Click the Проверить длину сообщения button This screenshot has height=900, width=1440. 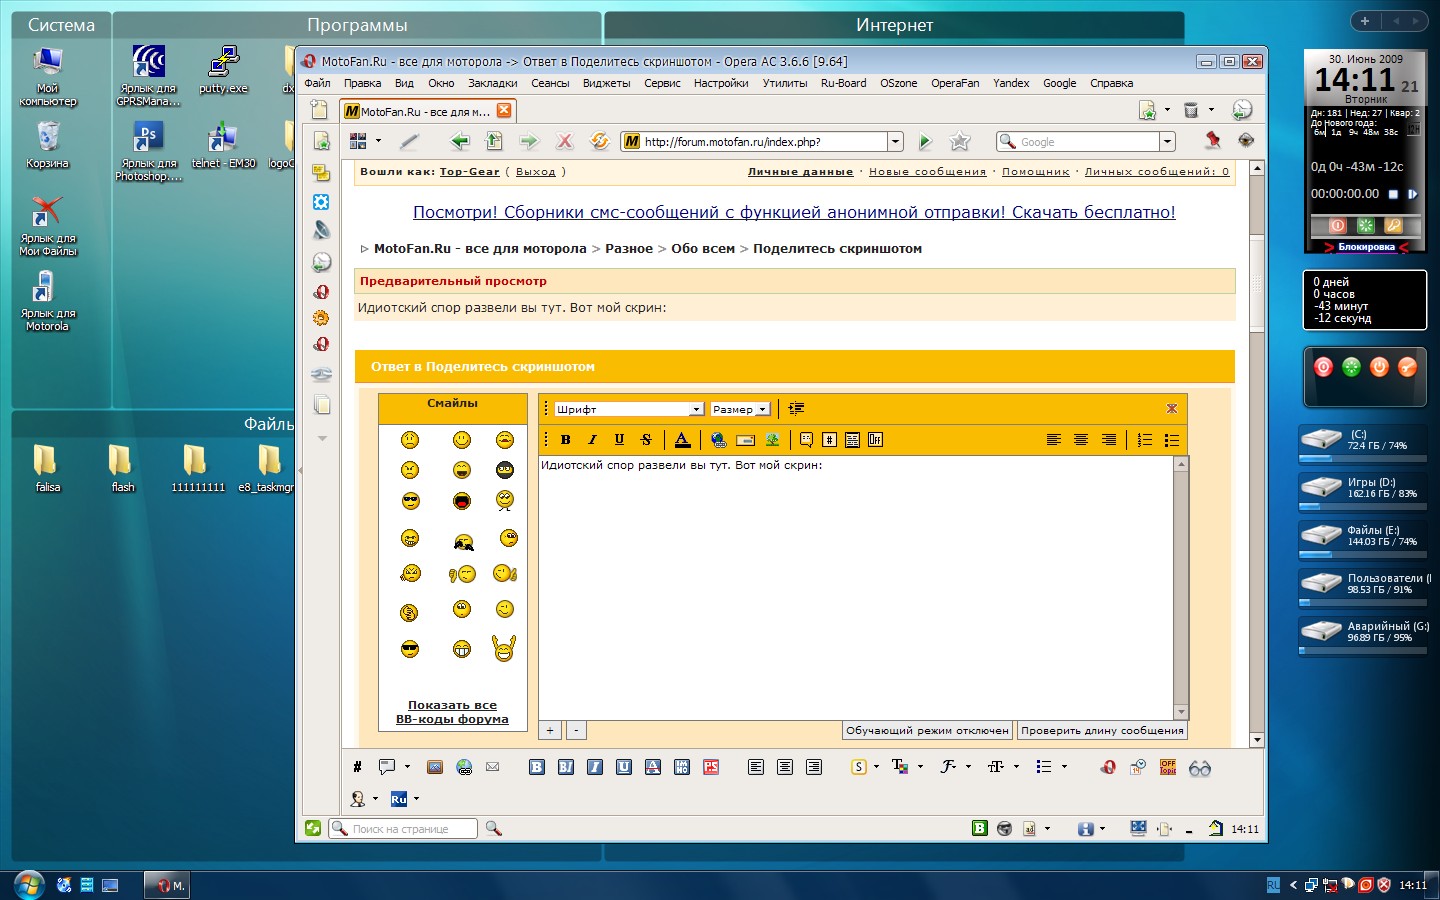point(1102,730)
